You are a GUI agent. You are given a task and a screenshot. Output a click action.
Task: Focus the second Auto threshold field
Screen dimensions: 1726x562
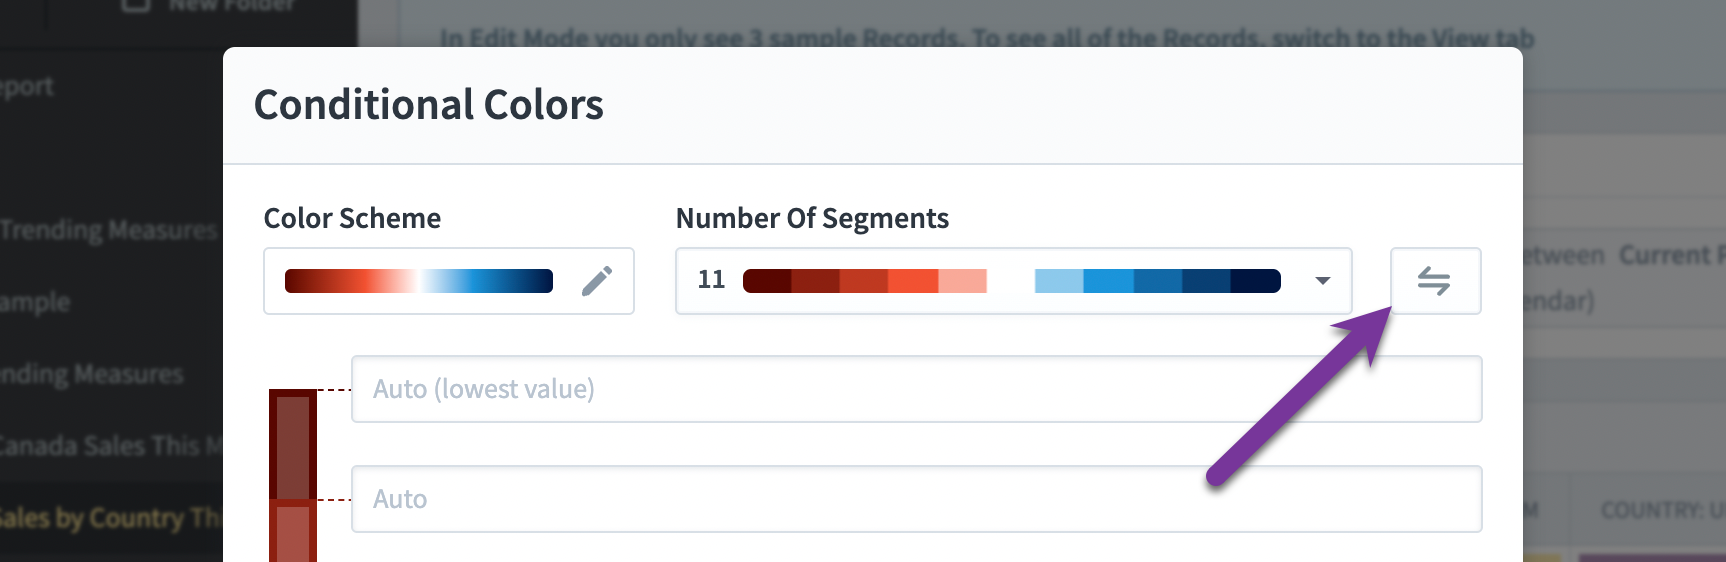tap(917, 499)
